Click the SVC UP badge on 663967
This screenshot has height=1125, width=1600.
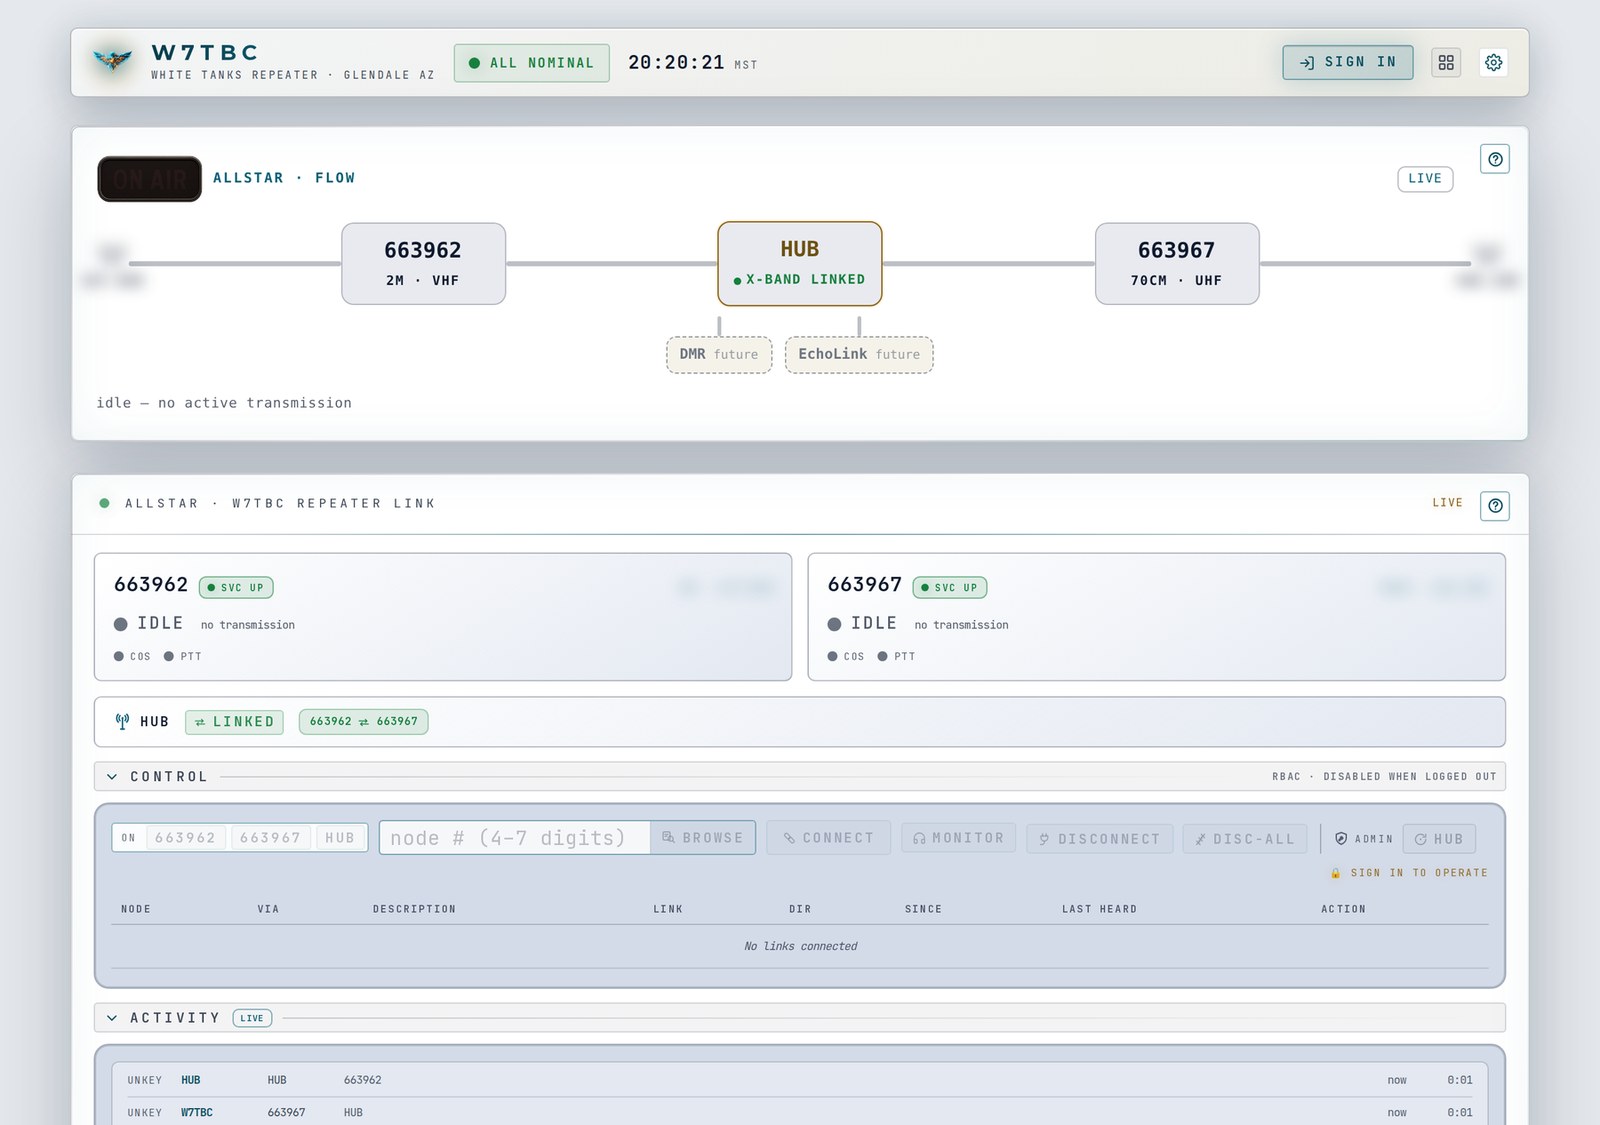(950, 588)
